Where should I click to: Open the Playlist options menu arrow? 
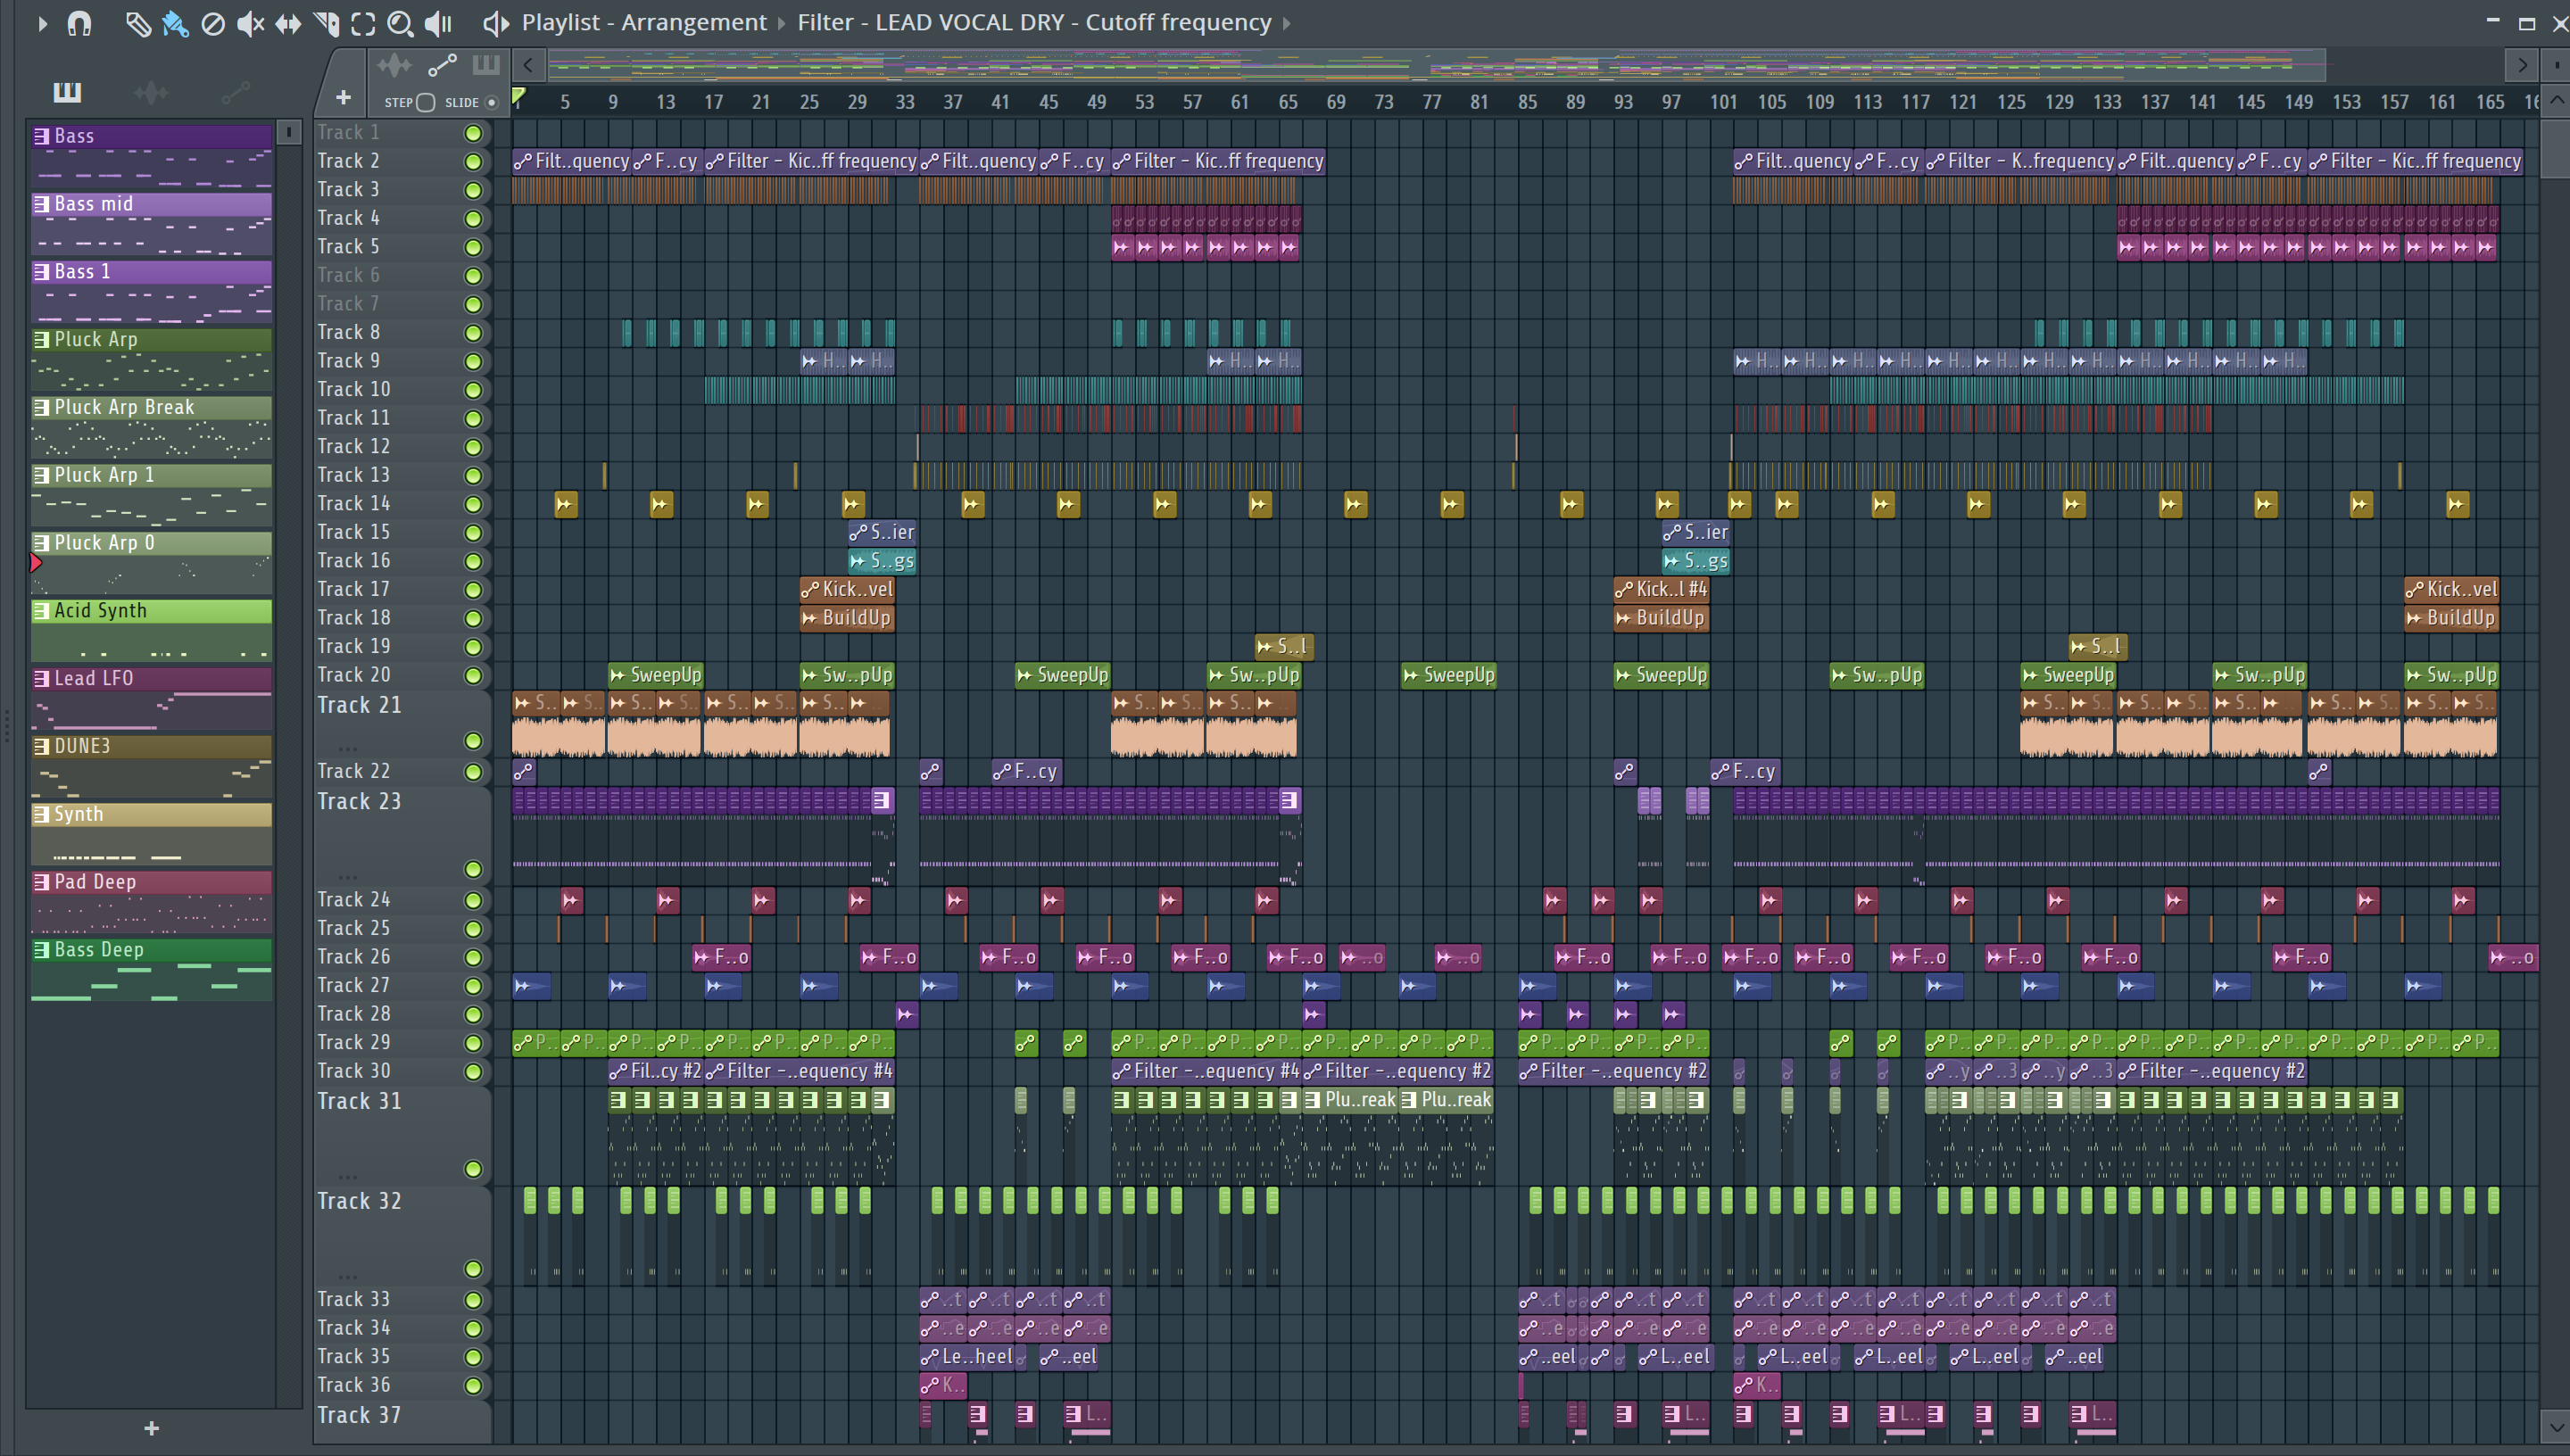click(41, 22)
